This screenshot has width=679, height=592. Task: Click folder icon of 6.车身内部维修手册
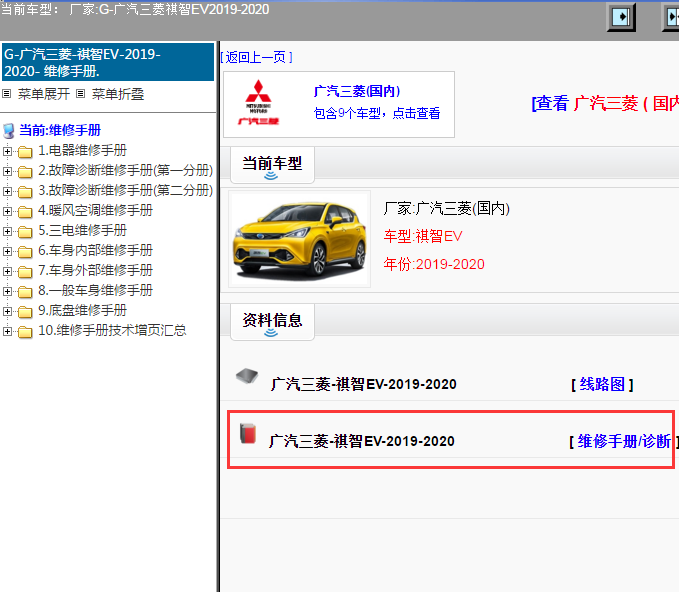click(x=25, y=252)
